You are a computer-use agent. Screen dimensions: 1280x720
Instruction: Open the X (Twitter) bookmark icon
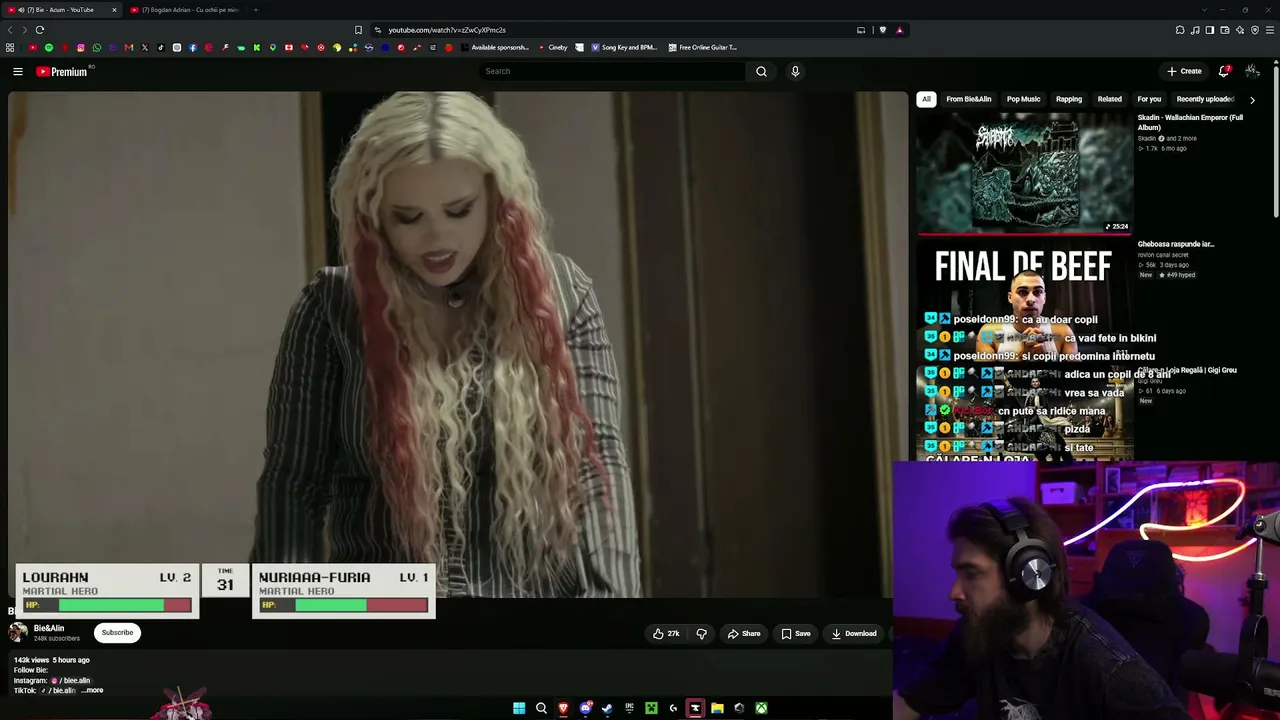click(x=145, y=47)
